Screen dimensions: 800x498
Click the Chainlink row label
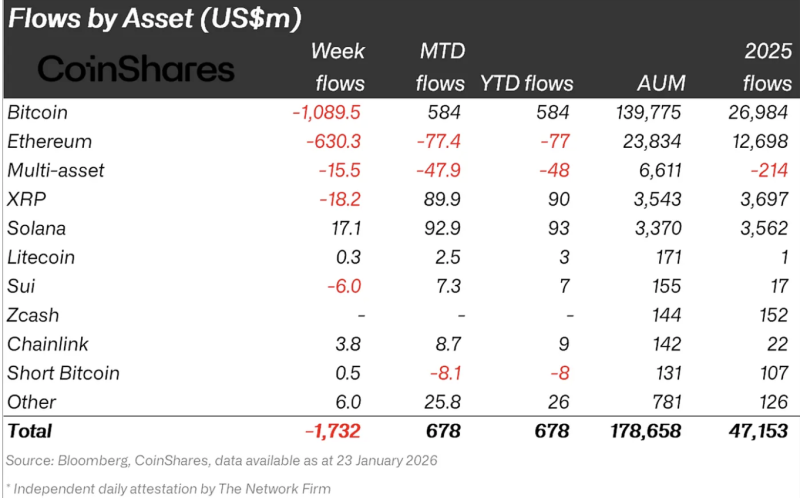point(48,344)
